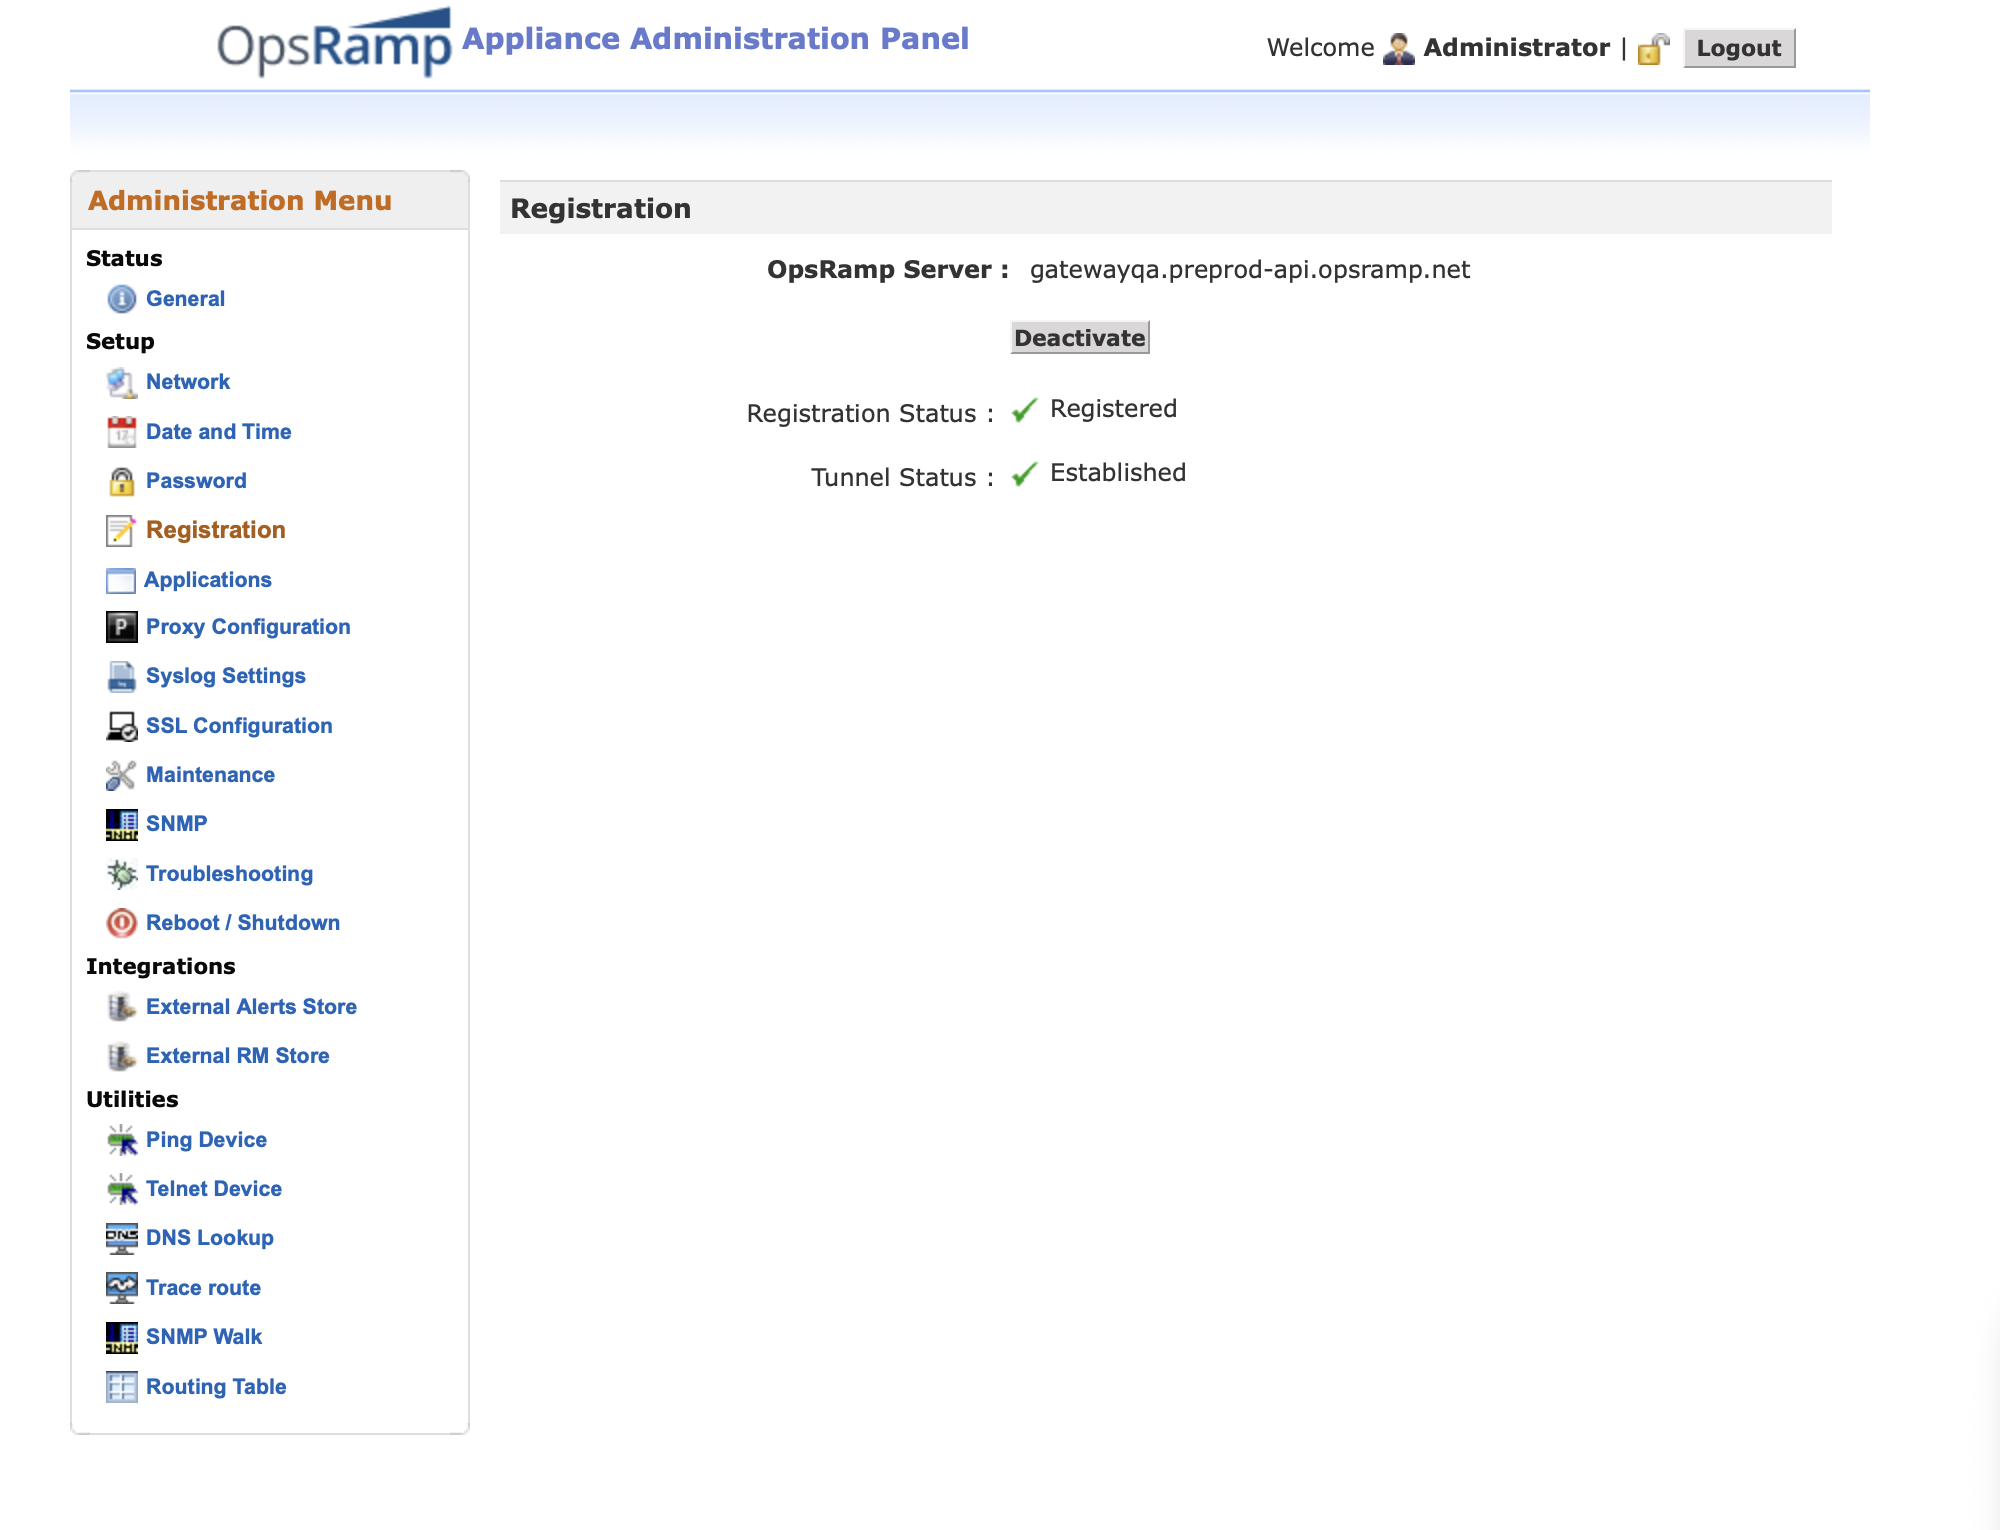Click the DNS Lookup monitor icon
The image size is (2000, 1530).
pos(121,1238)
